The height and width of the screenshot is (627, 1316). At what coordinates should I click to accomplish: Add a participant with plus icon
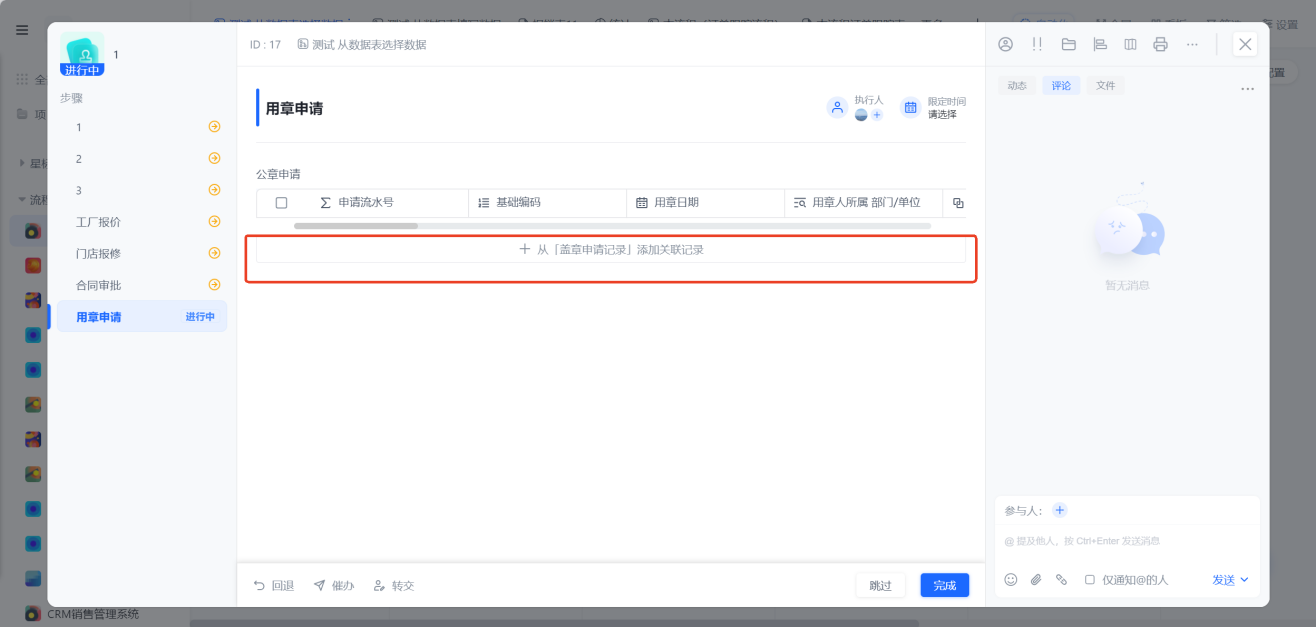[1060, 510]
